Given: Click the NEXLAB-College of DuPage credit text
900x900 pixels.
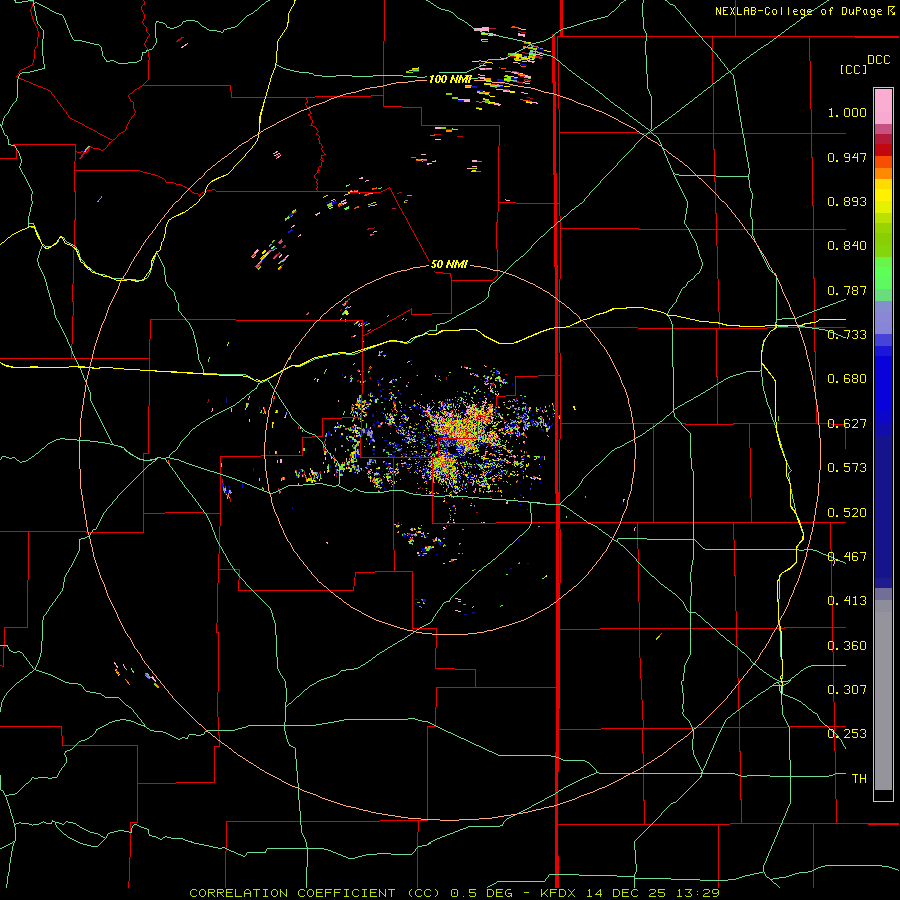Looking at the screenshot, I should pyautogui.click(x=798, y=11).
